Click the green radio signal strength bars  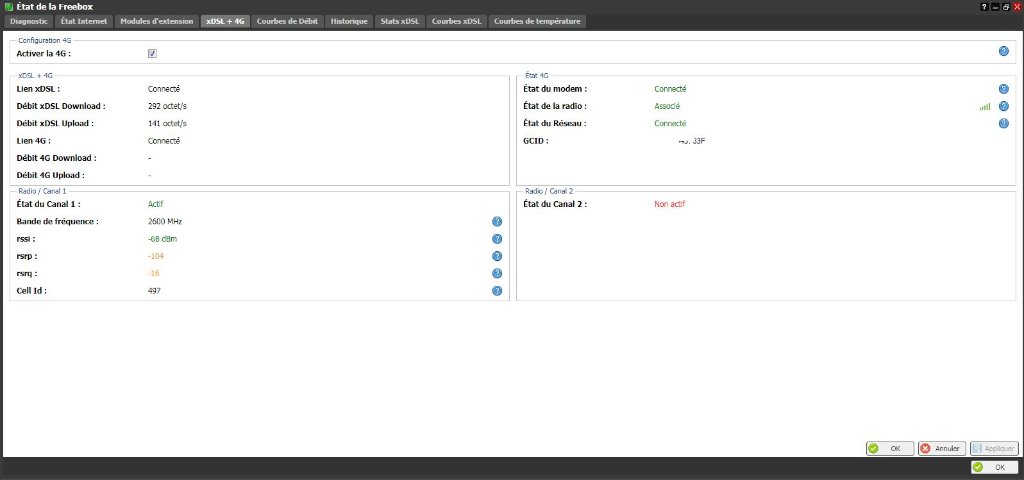click(985, 106)
